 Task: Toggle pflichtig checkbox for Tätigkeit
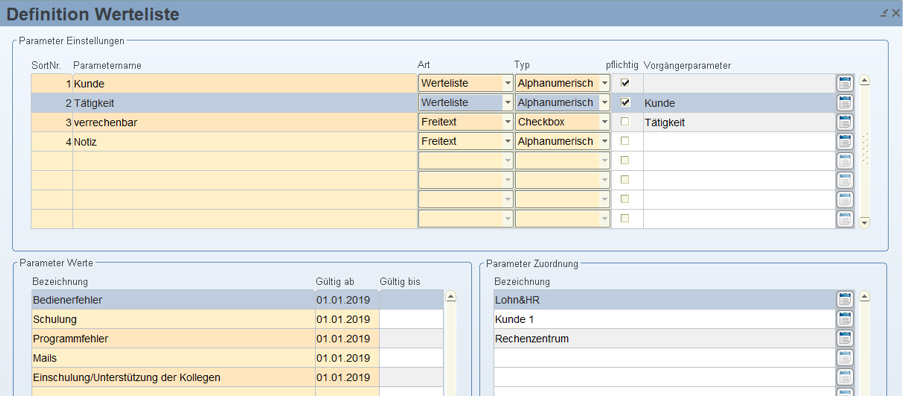pyautogui.click(x=625, y=102)
